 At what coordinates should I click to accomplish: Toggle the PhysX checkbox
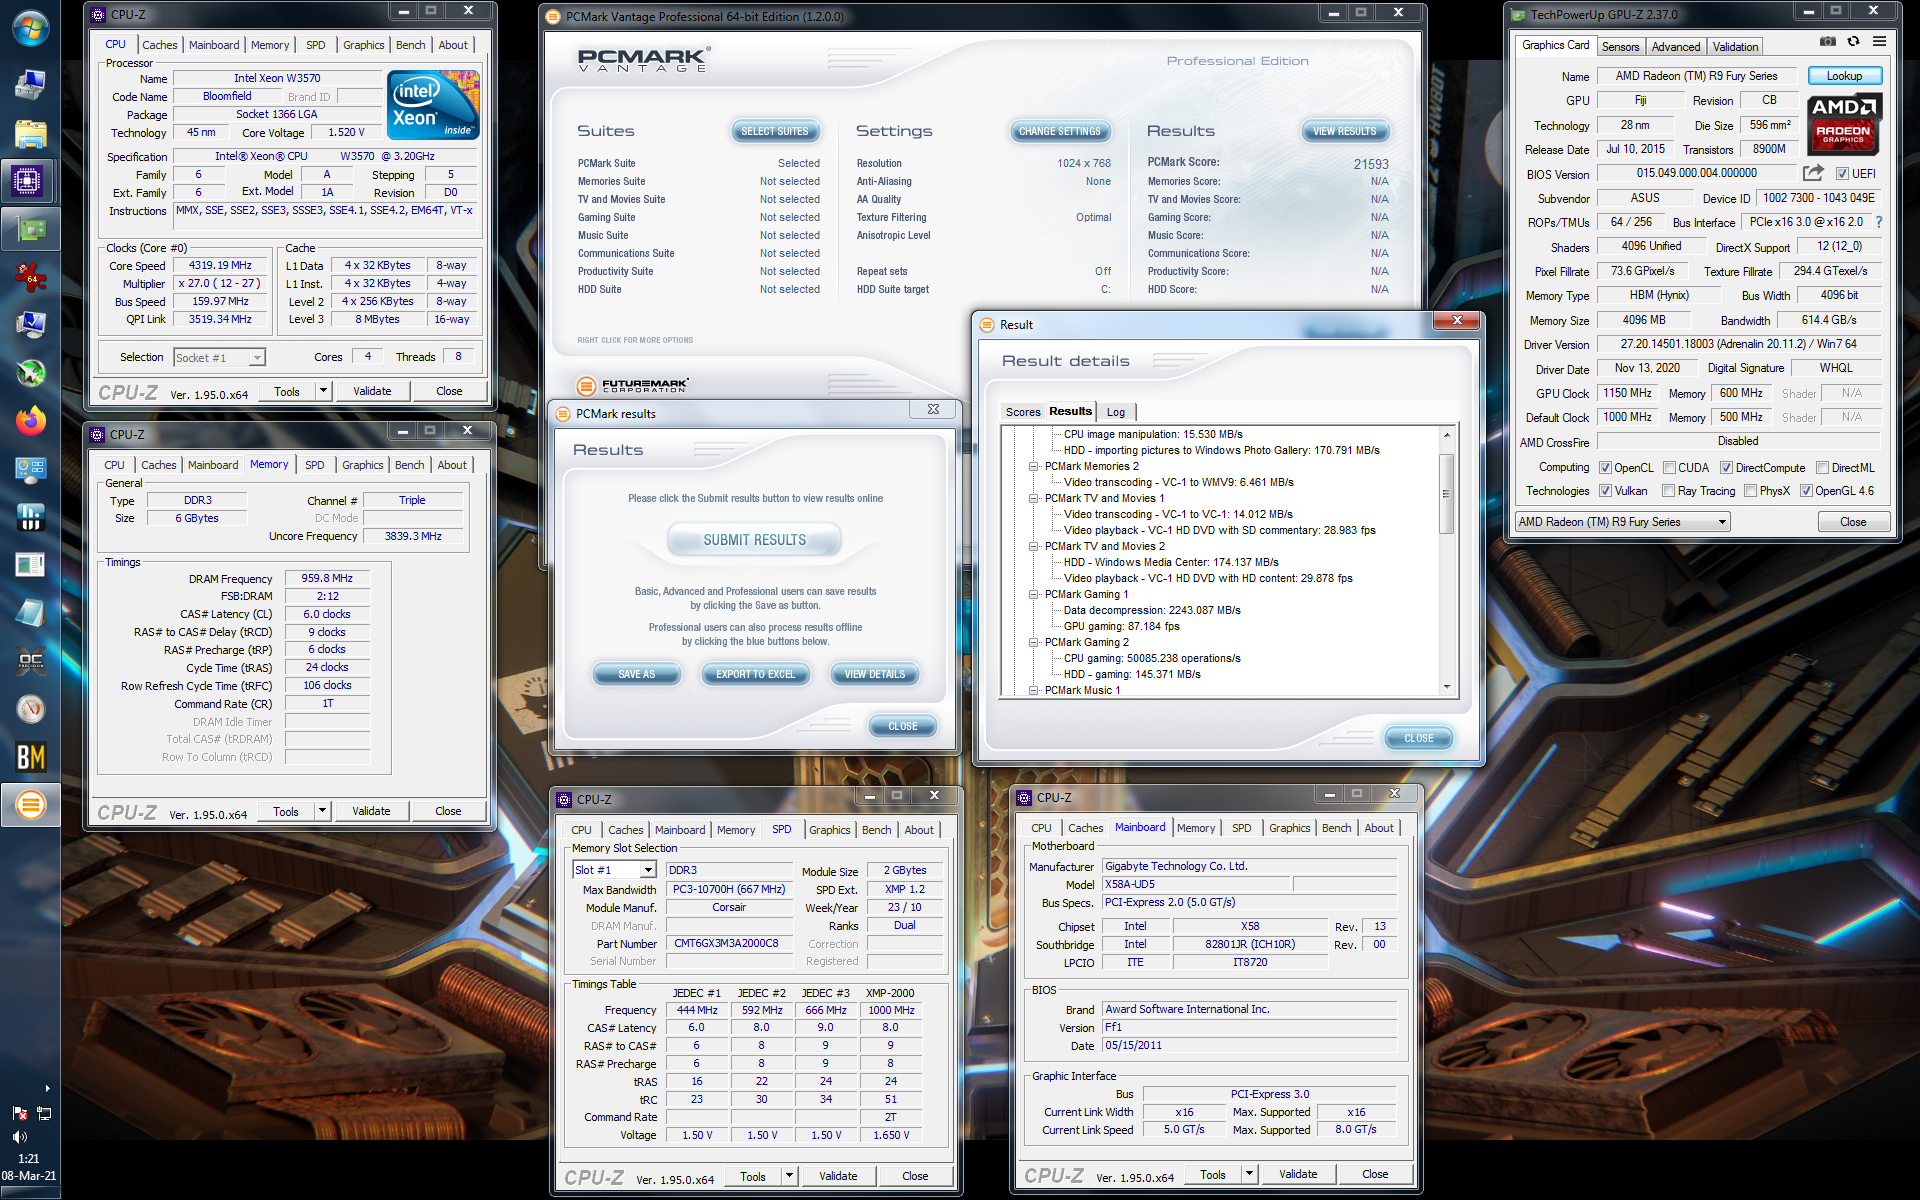pos(1750,491)
